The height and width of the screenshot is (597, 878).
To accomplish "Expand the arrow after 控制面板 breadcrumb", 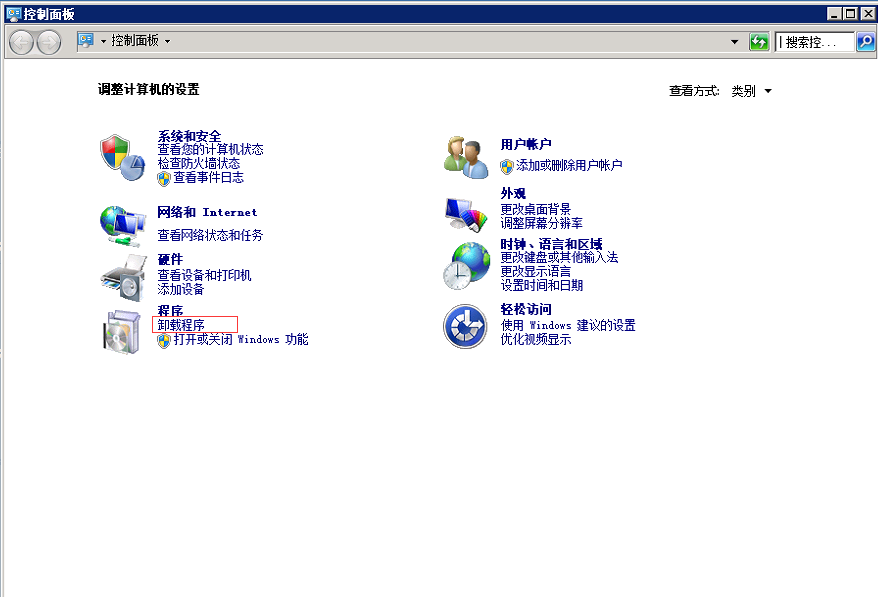I will [167, 41].
